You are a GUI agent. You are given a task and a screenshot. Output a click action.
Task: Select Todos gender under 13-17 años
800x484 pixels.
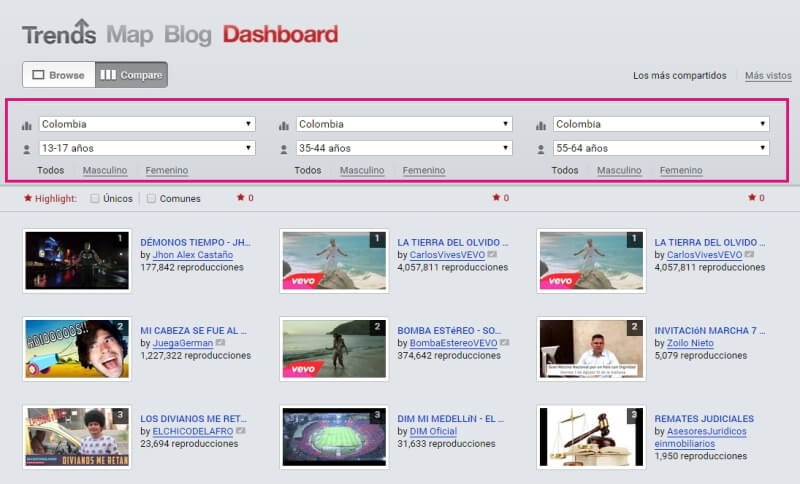[x=51, y=170]
